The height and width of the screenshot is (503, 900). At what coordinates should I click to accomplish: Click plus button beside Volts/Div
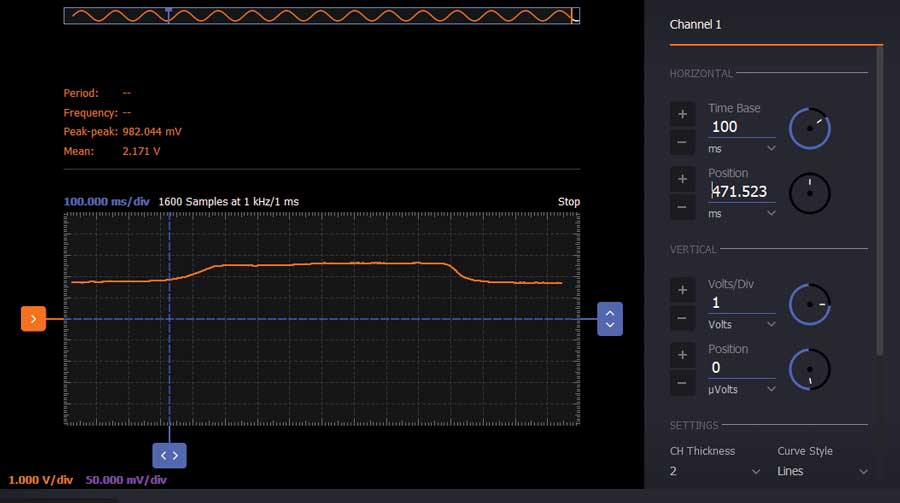click(x=682, y=290)
